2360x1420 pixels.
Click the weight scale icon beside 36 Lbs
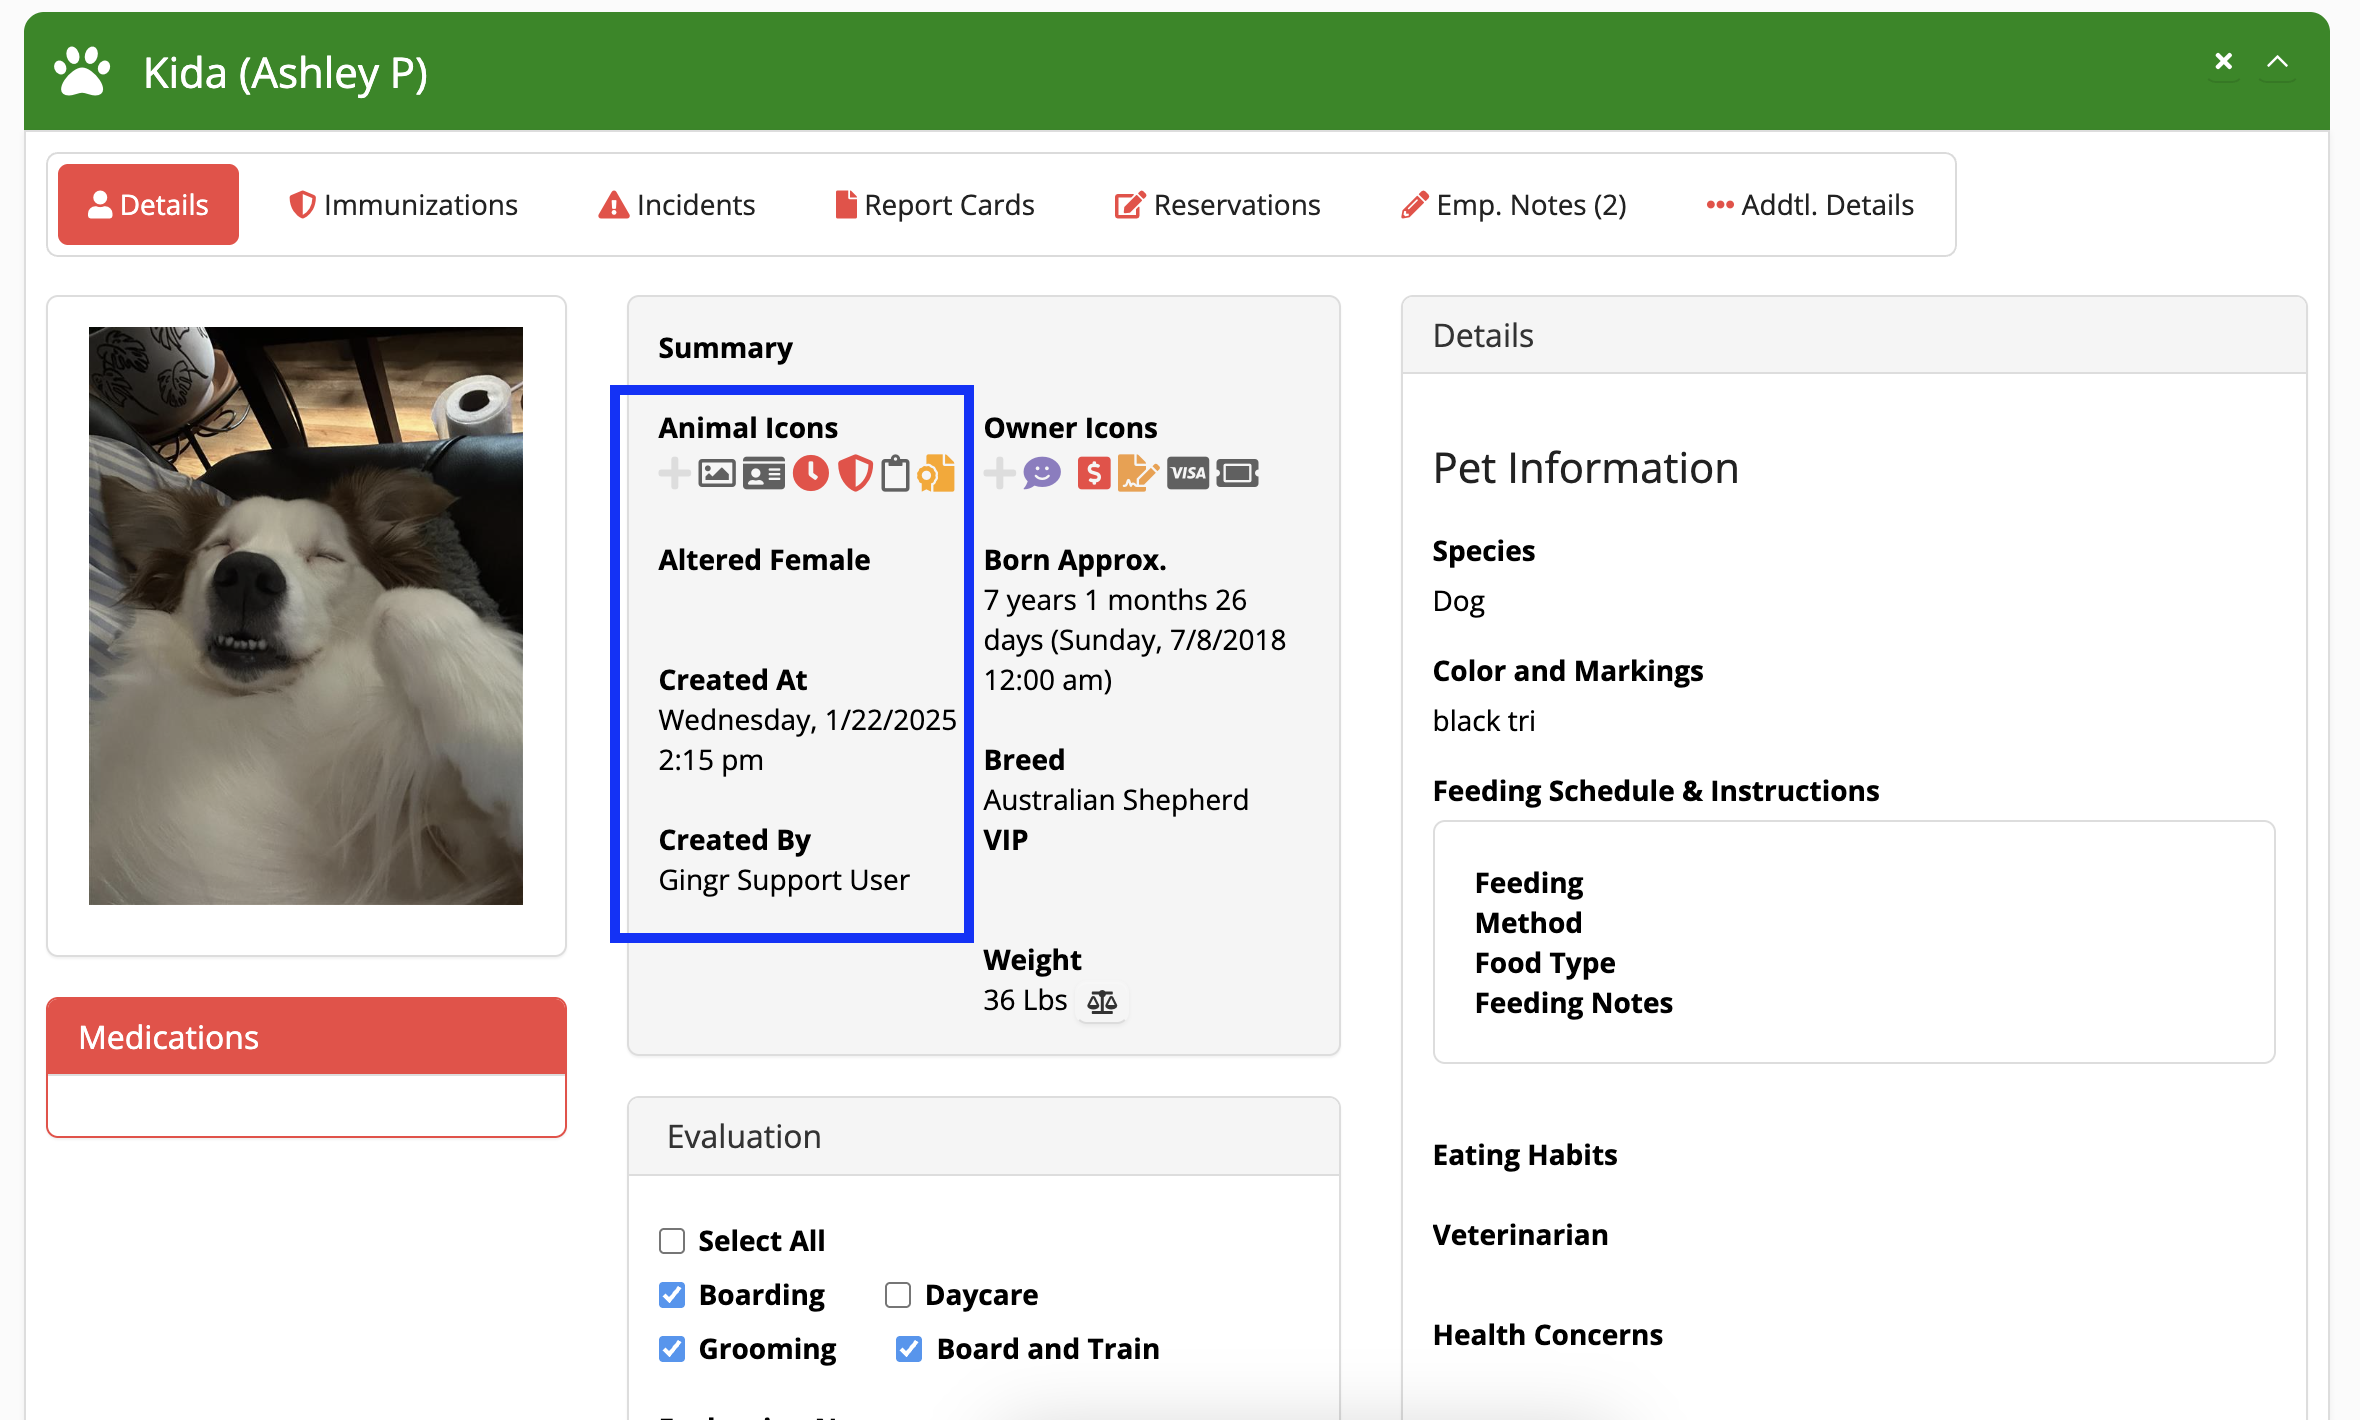(x=1102, y=1001)
